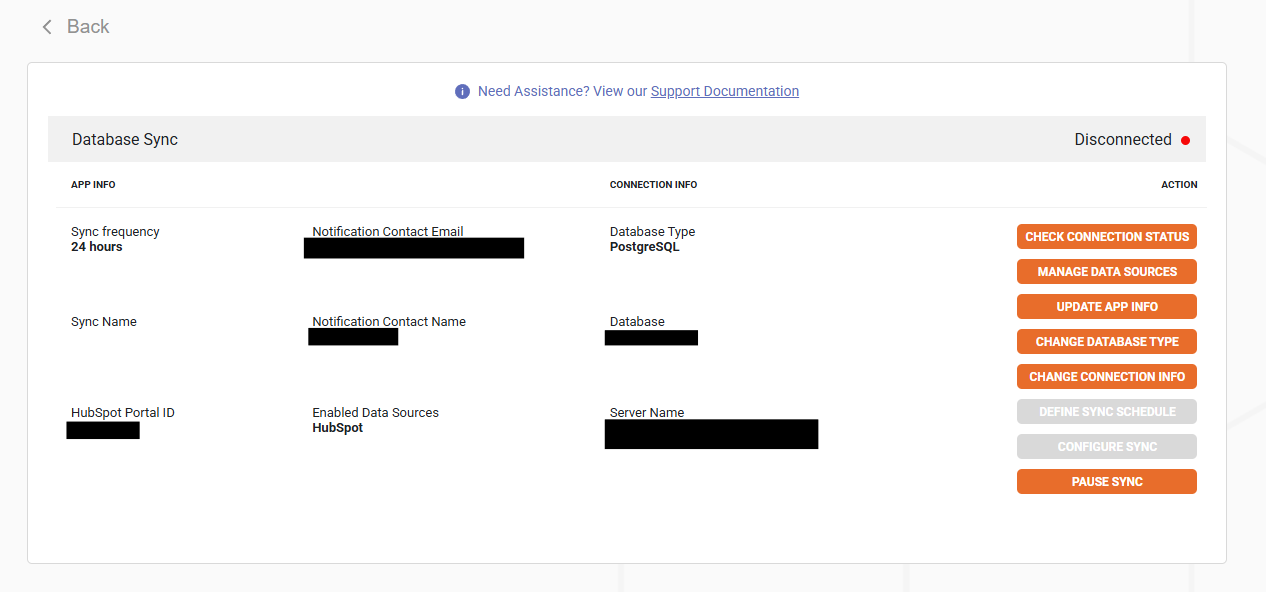Image resolution: width=1266 pixels, height=592 pixels.
Task: Click the ACTION column heading
Action: click(1179, 185)
